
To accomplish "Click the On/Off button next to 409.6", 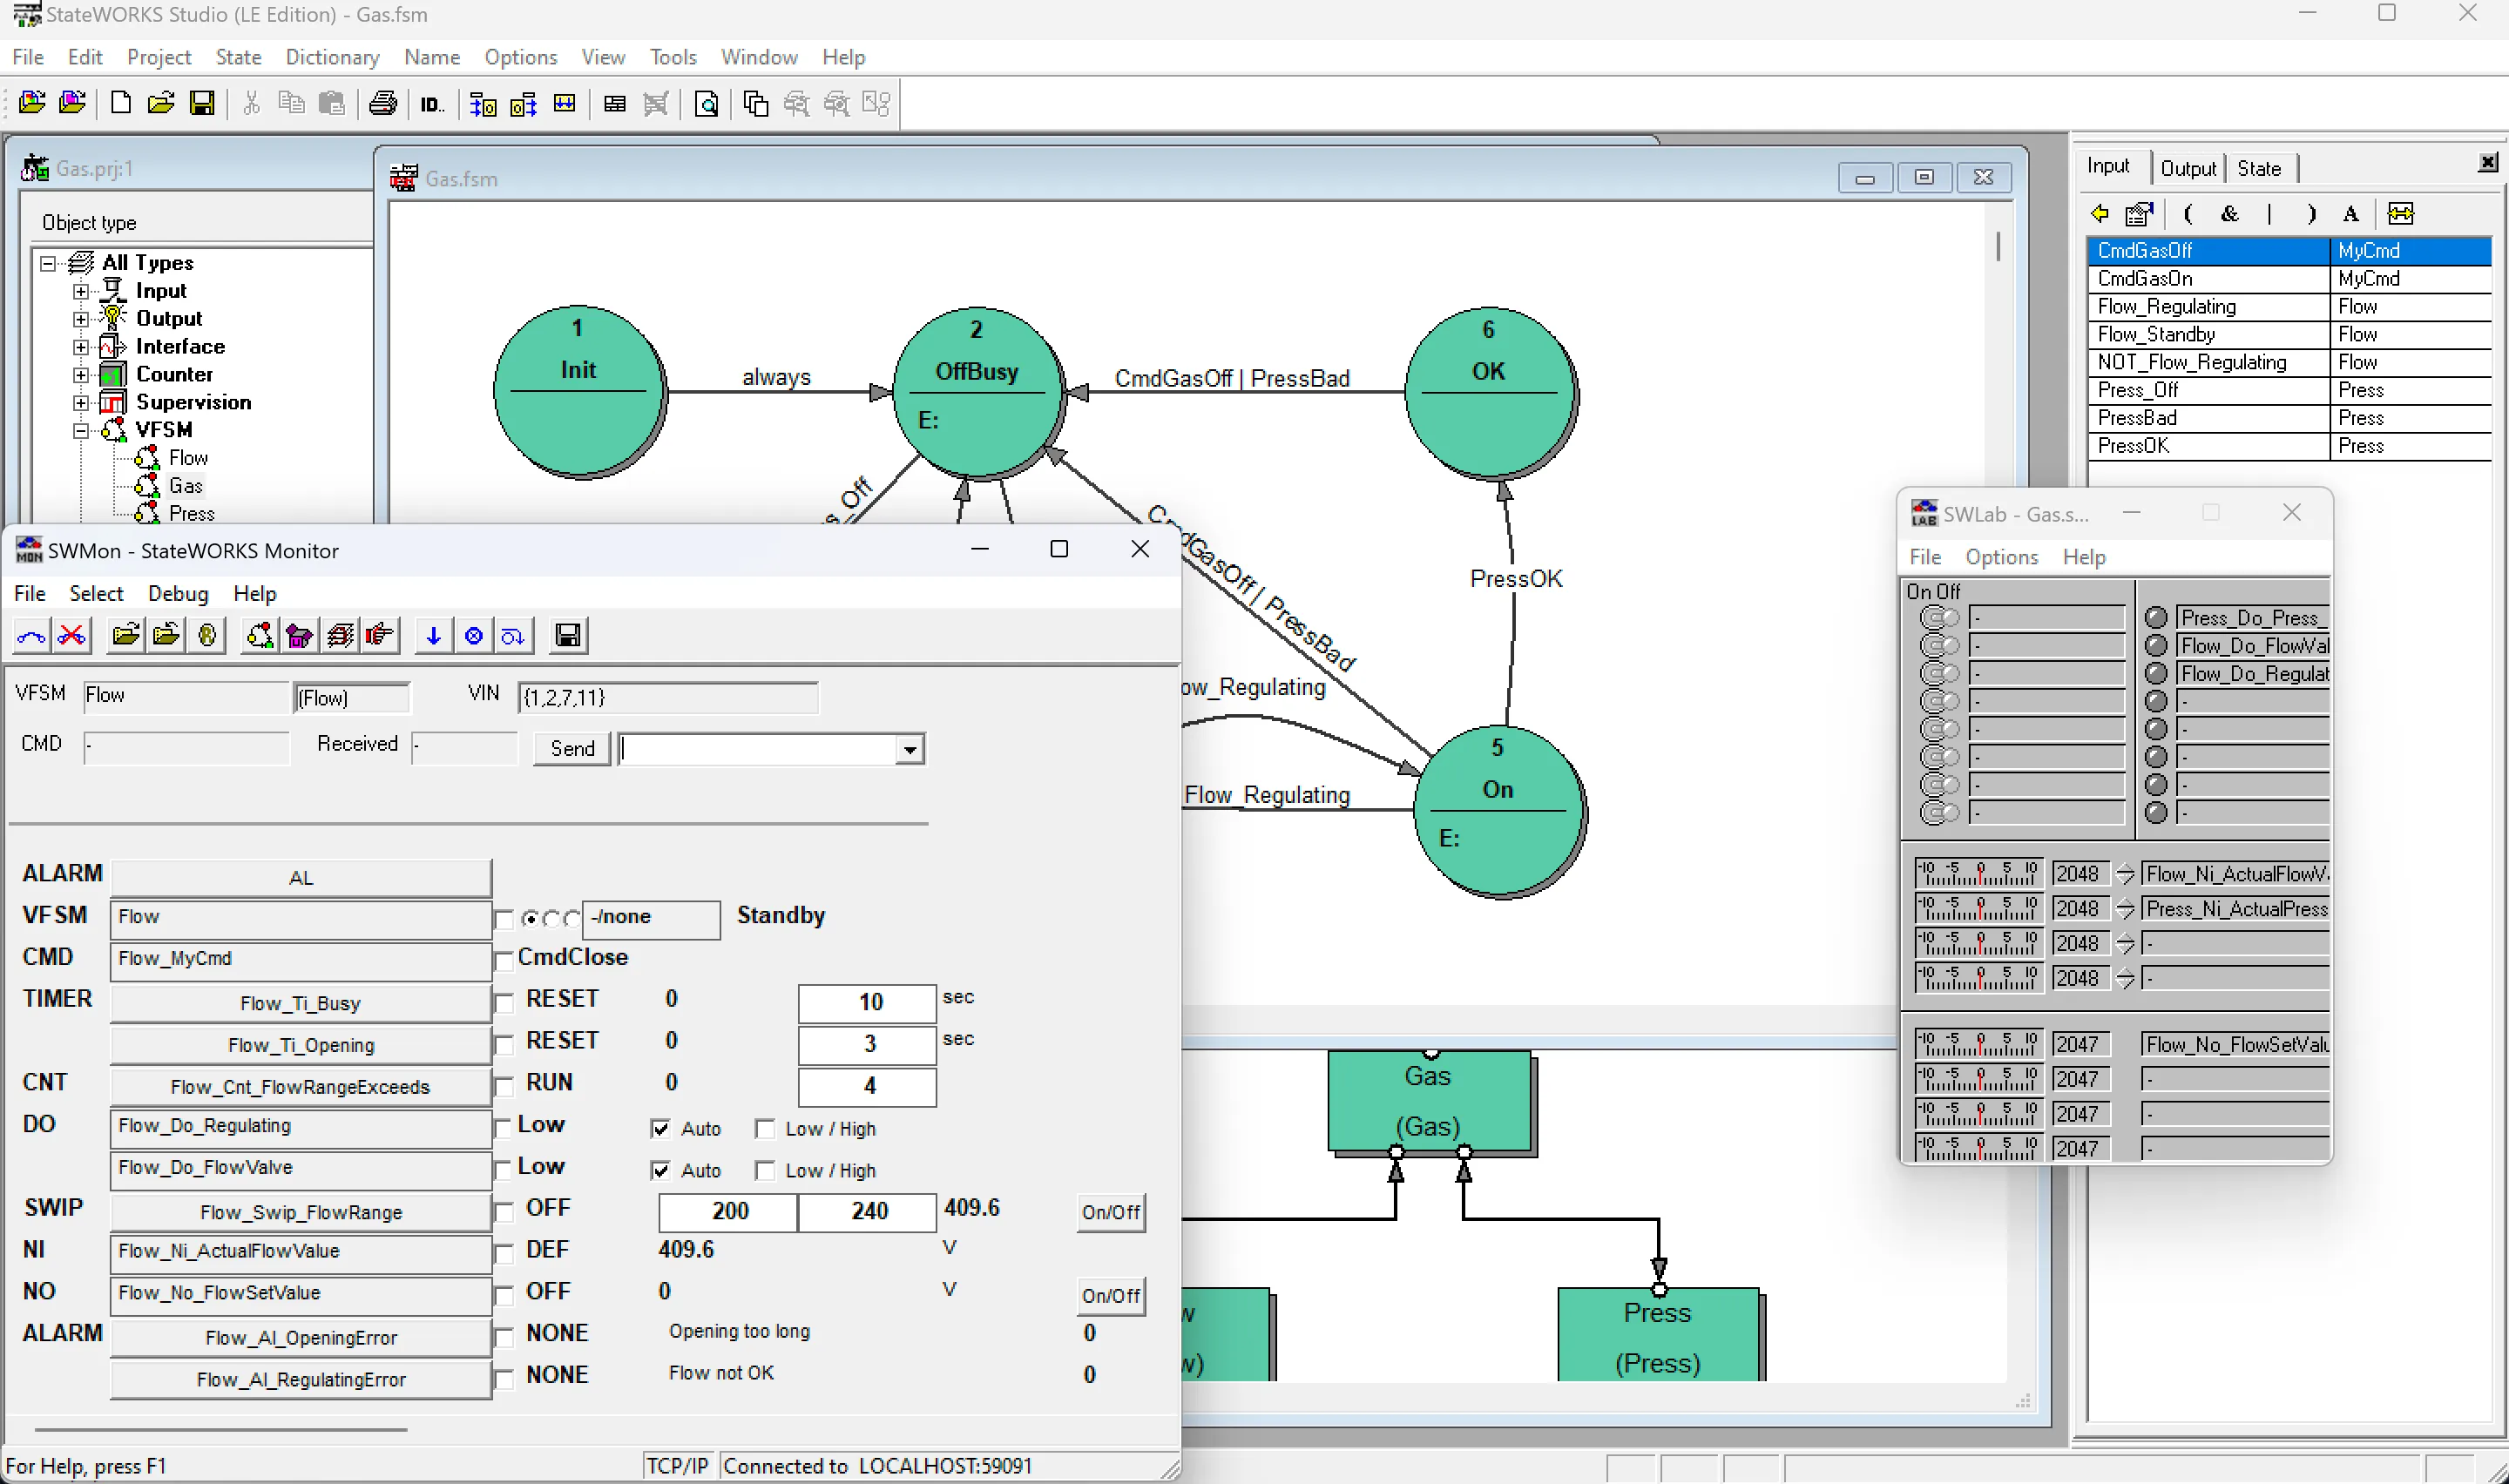I will coord(1110,1212).
